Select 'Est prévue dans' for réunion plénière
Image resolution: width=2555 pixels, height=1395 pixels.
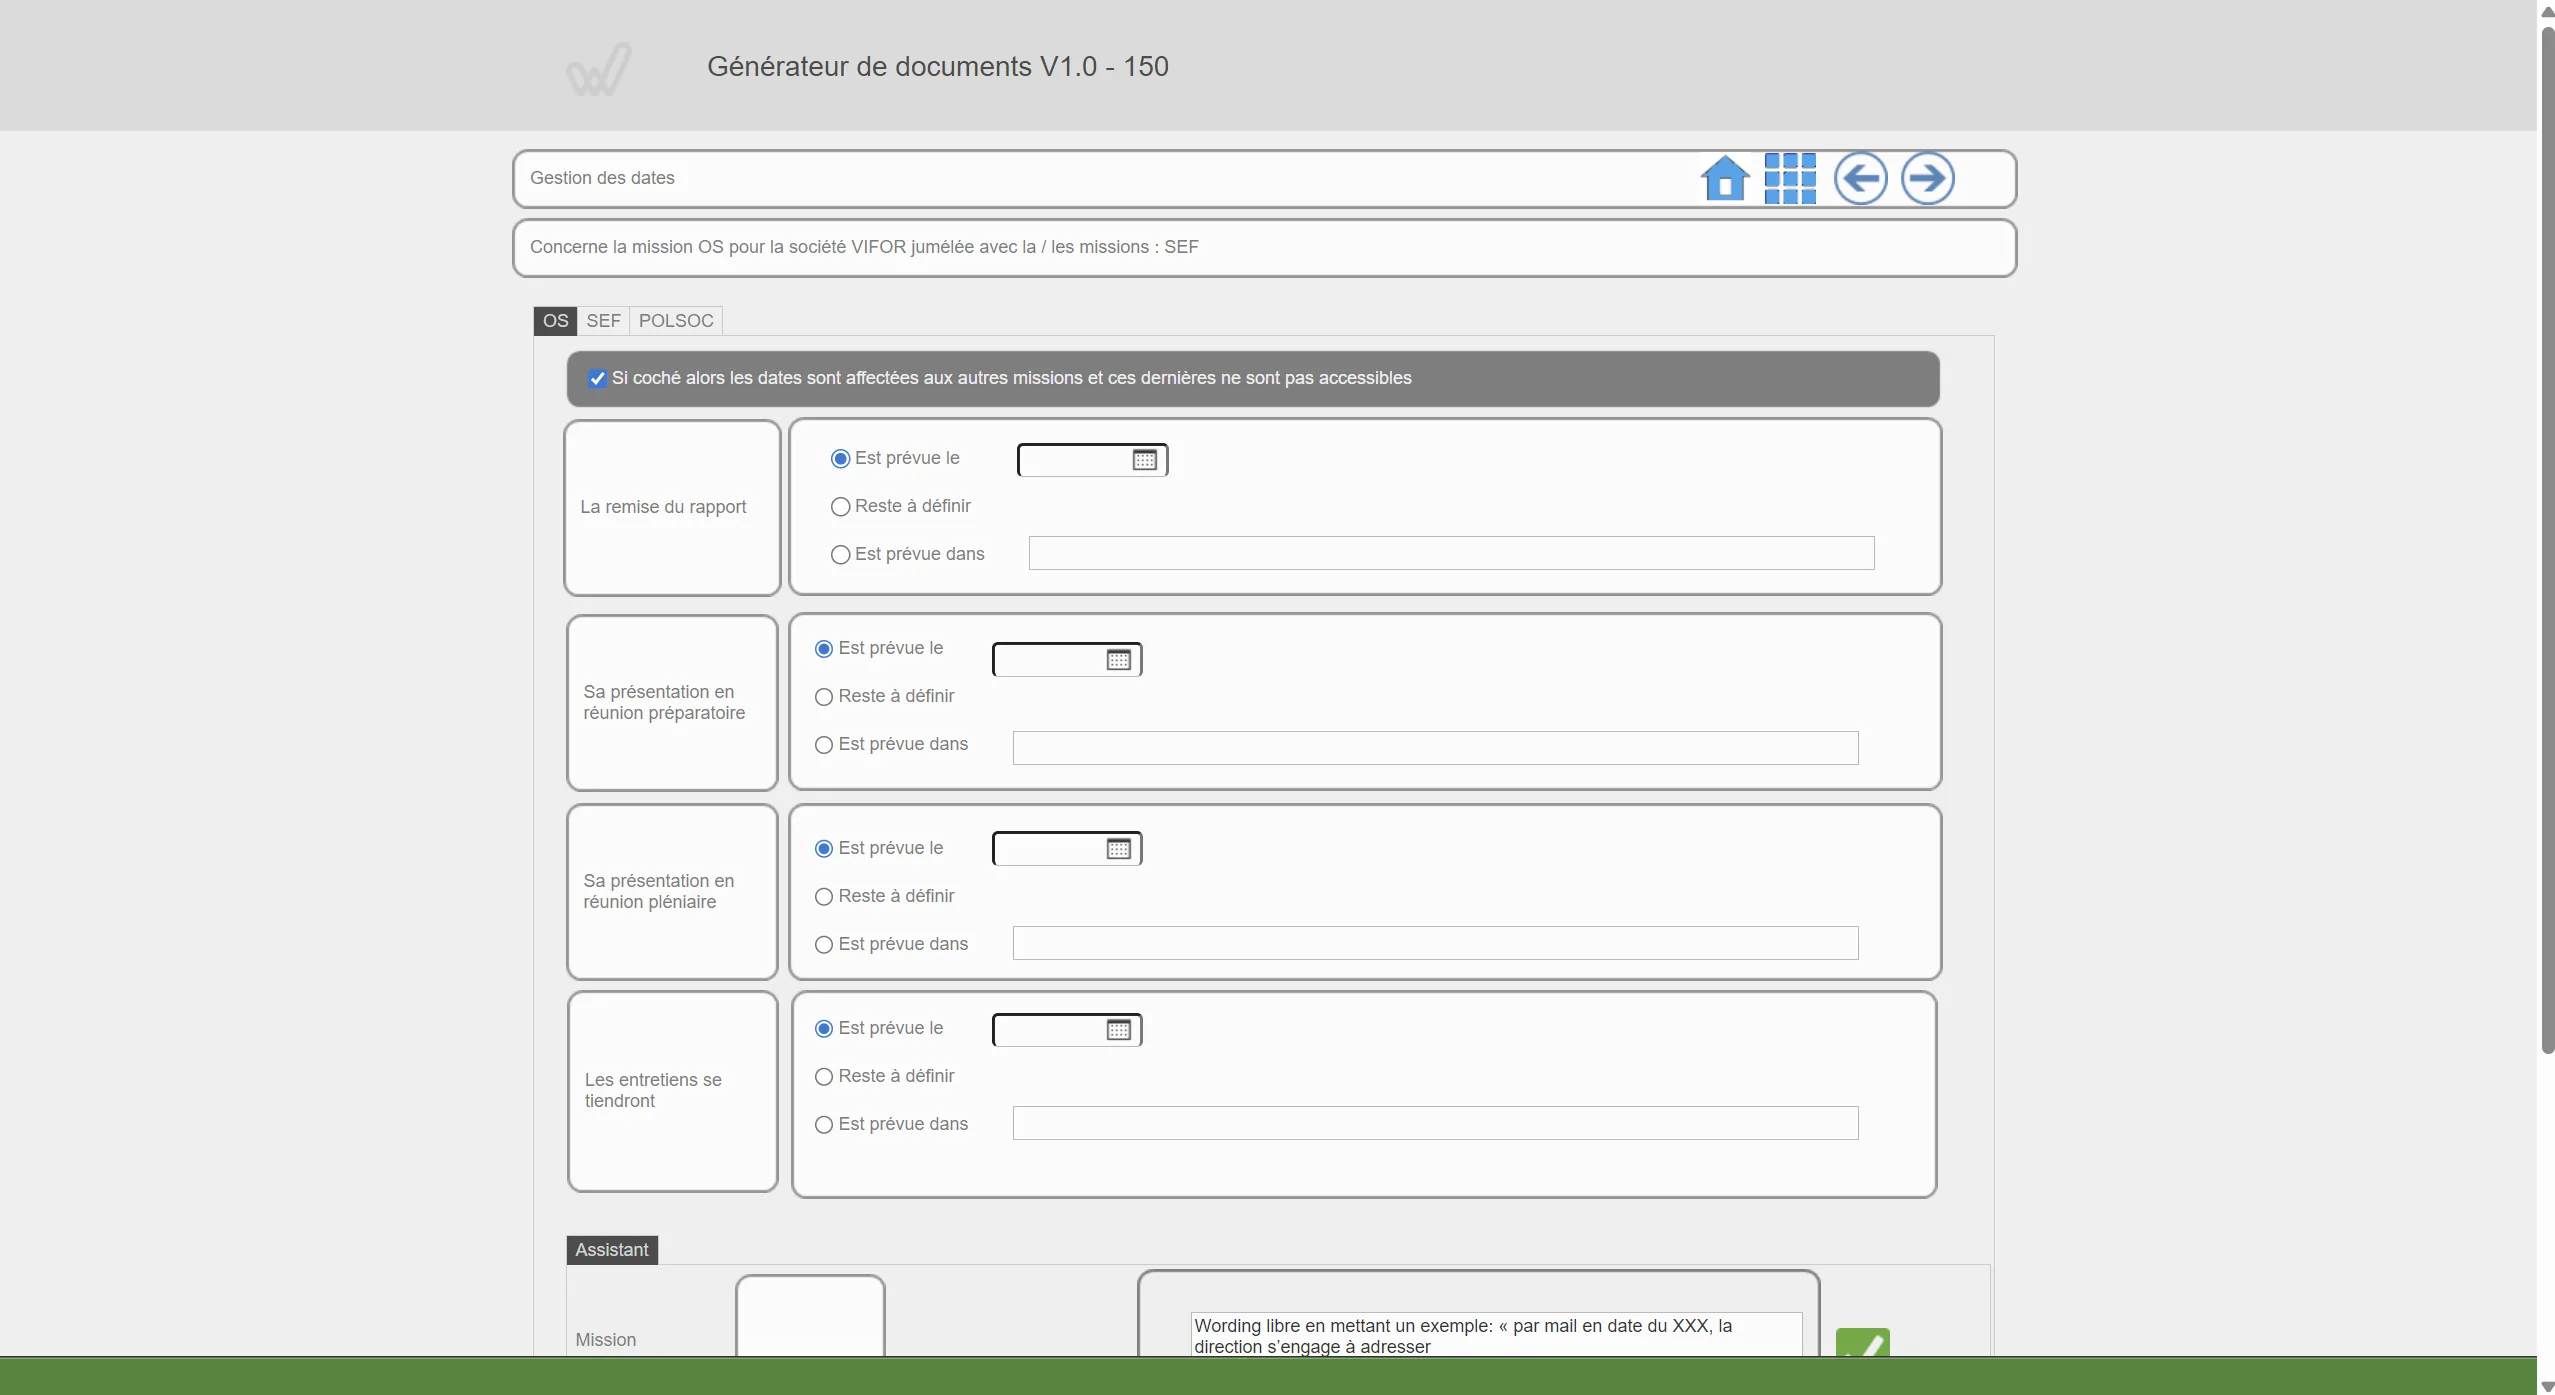[x=824, y=945]
